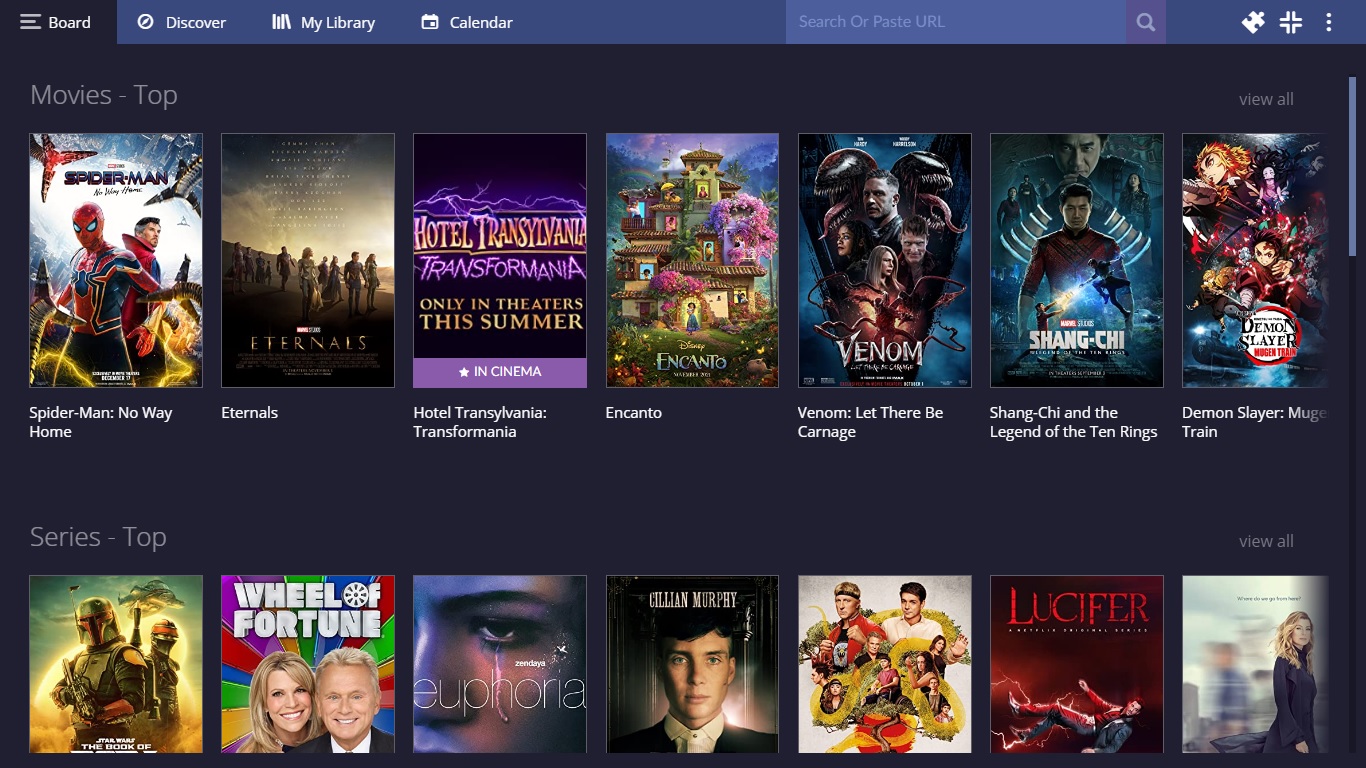Click the magnifier icon to search
Viewport: 1366px width, 768px height.
(x=1145, y=21)
